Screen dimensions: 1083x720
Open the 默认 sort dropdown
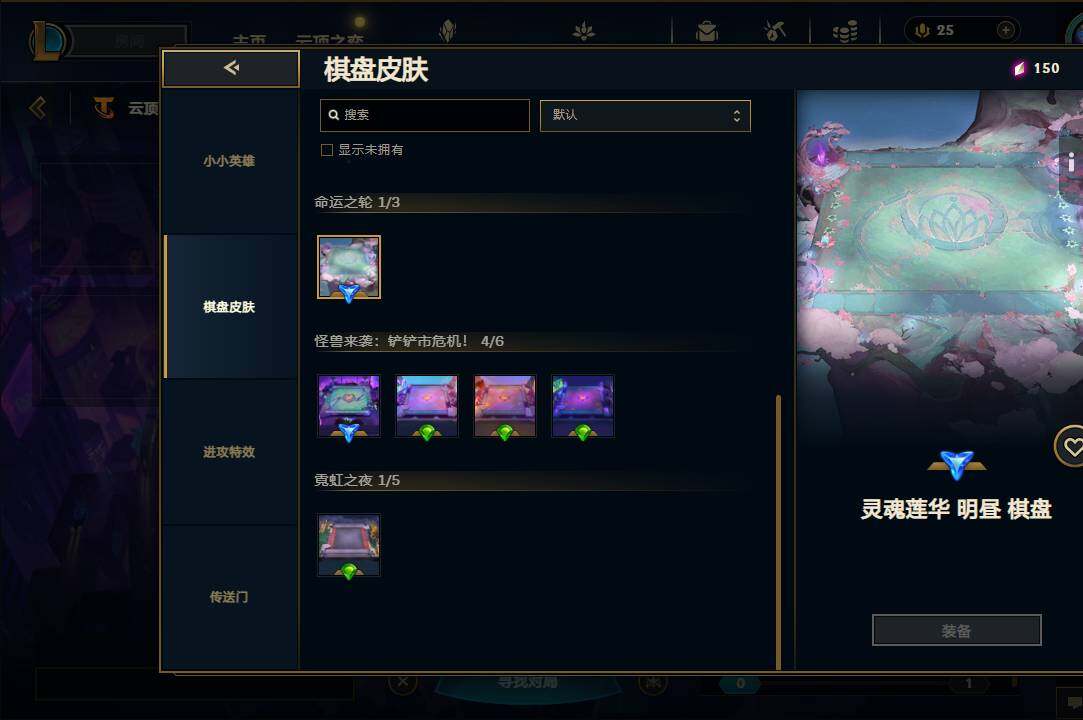point(645,115)
